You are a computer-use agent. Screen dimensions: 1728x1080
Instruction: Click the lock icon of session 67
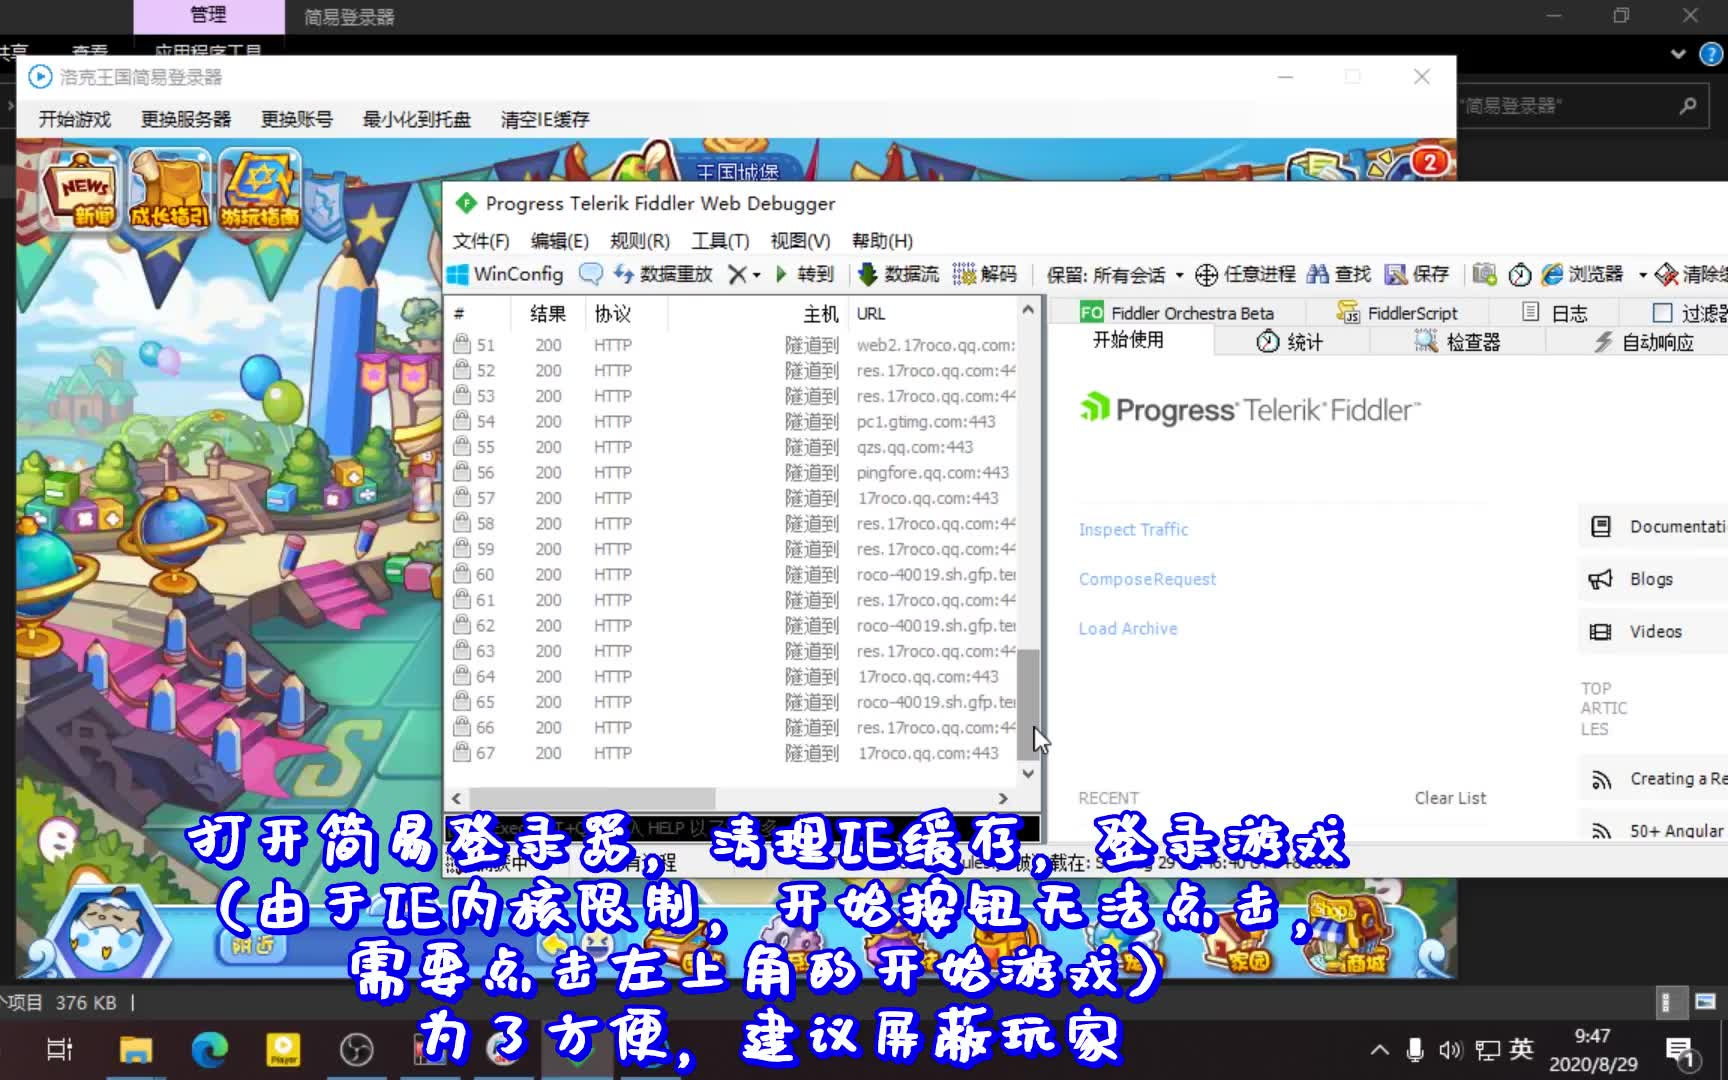pos(461,752)
